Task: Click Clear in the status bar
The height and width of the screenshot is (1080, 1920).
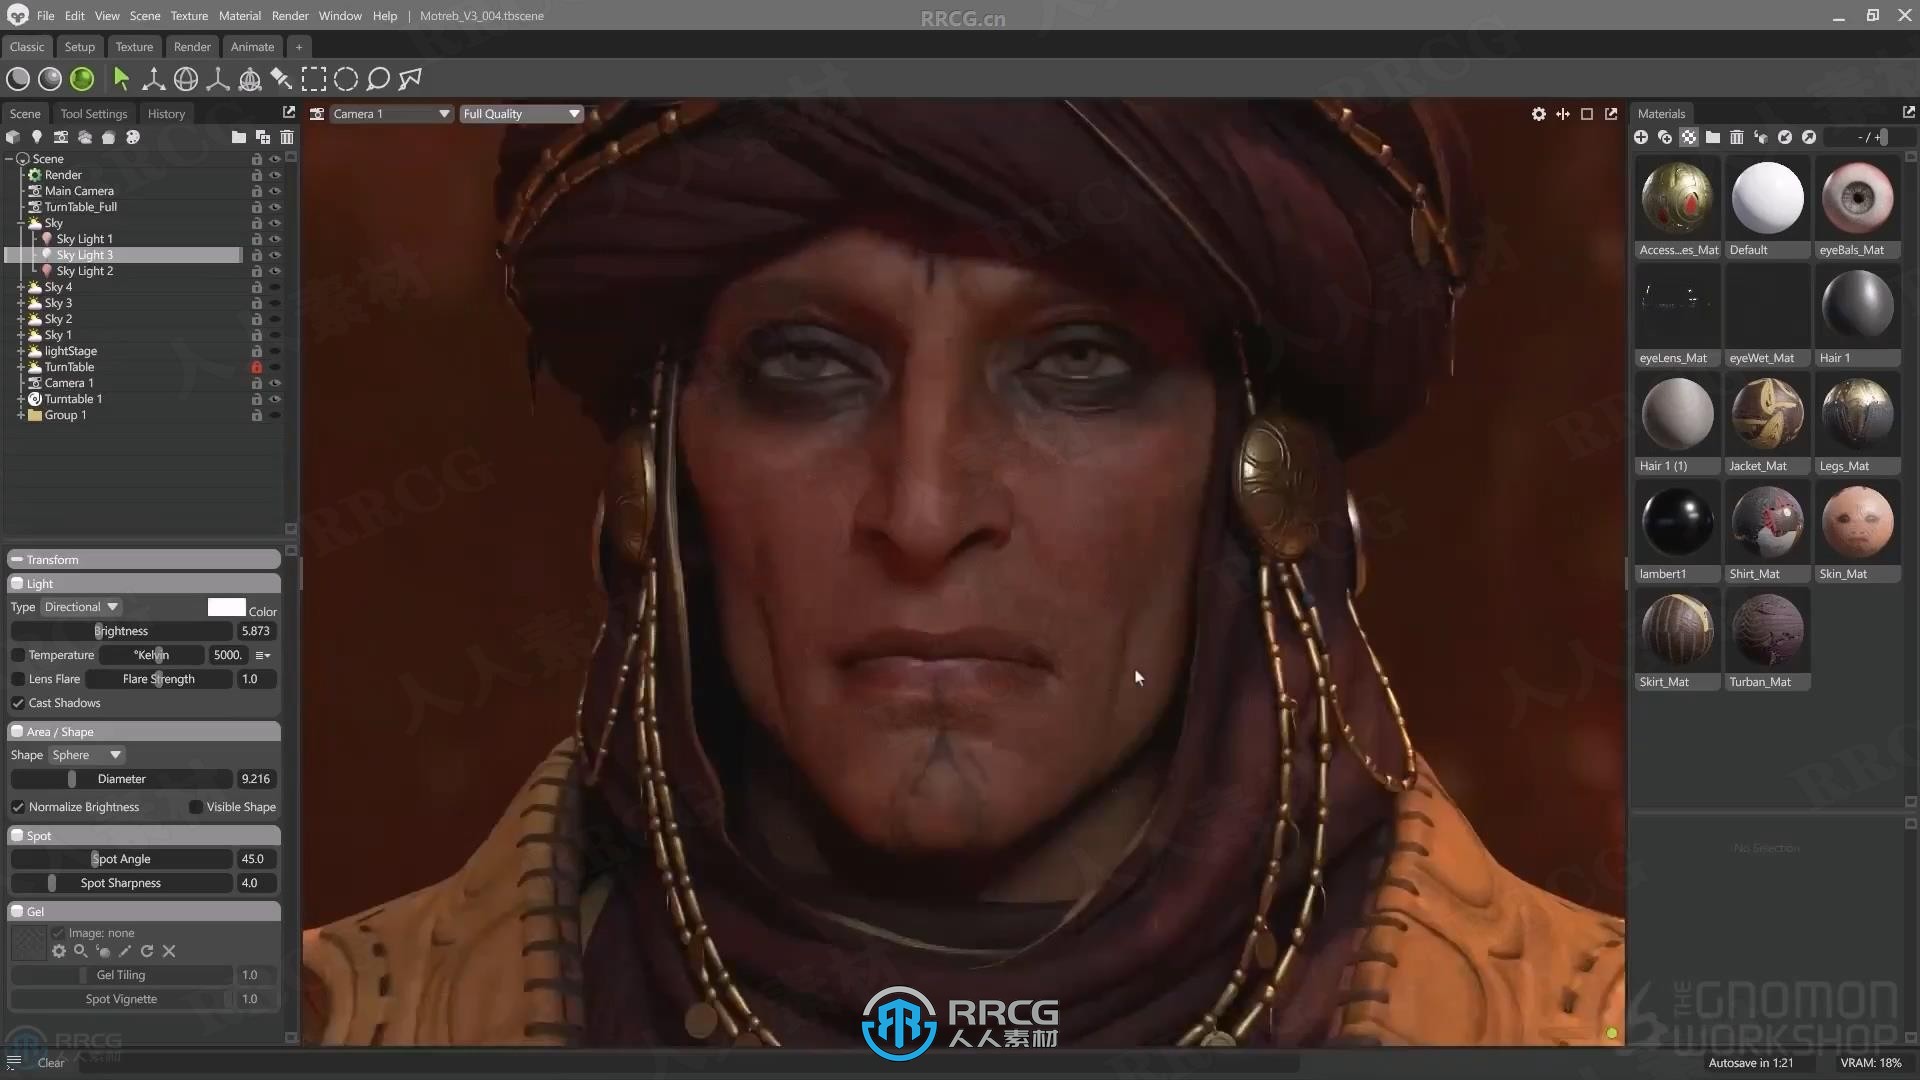Action: coord(51,1063)
